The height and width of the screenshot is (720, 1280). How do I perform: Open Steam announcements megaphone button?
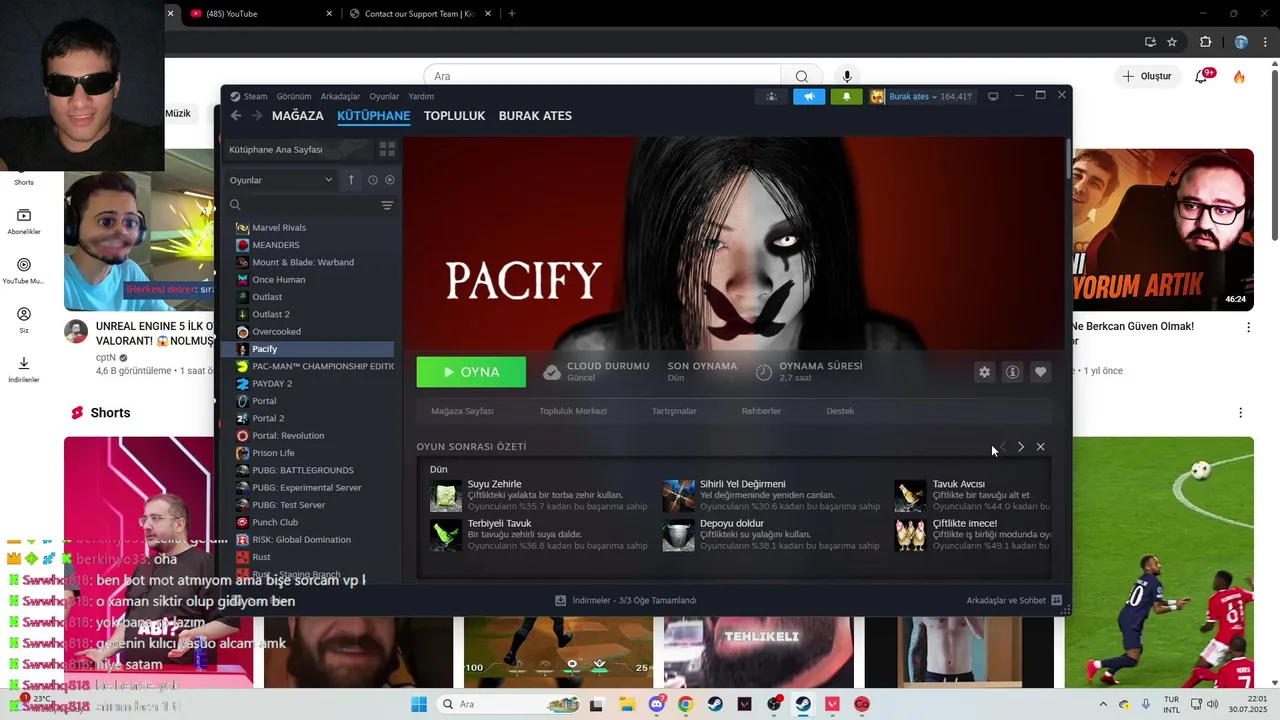pyautogui.click(x=809, y=97)
